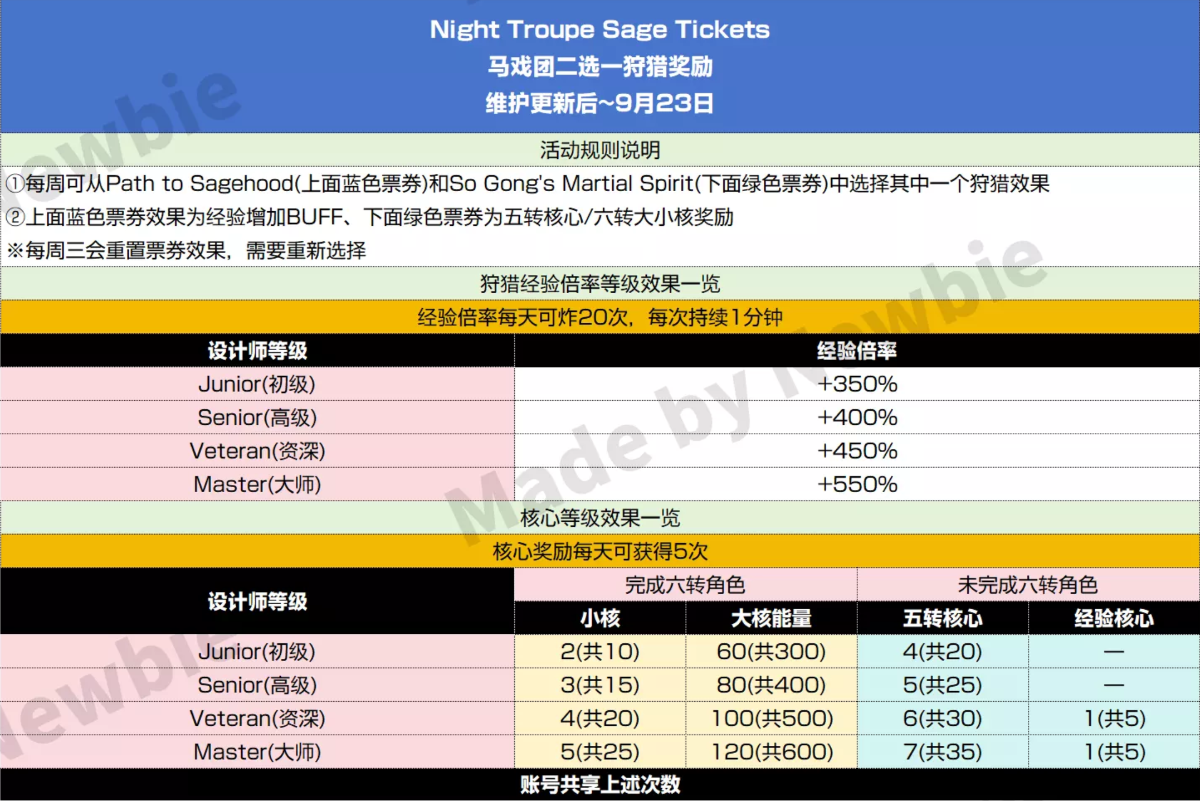The height and width of the screenshot is (801, 1200).
Task: Select the +550% Master rate cell
Action: tap(857, 485)
